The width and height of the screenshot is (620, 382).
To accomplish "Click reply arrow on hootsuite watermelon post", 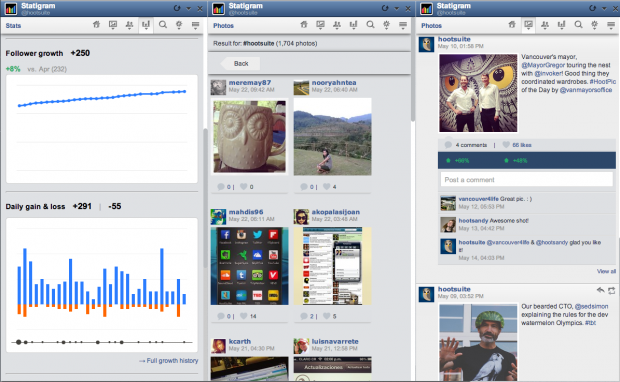I will pos(600,291).
